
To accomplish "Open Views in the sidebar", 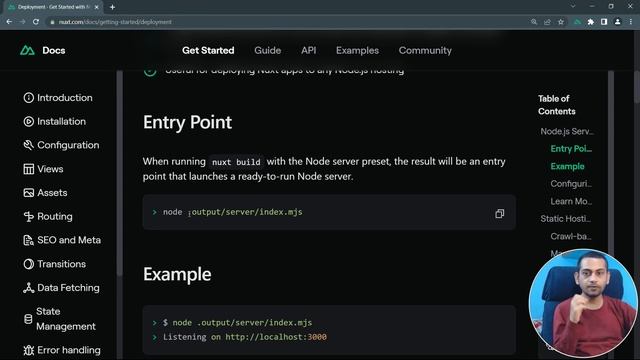I will (50, 169).
